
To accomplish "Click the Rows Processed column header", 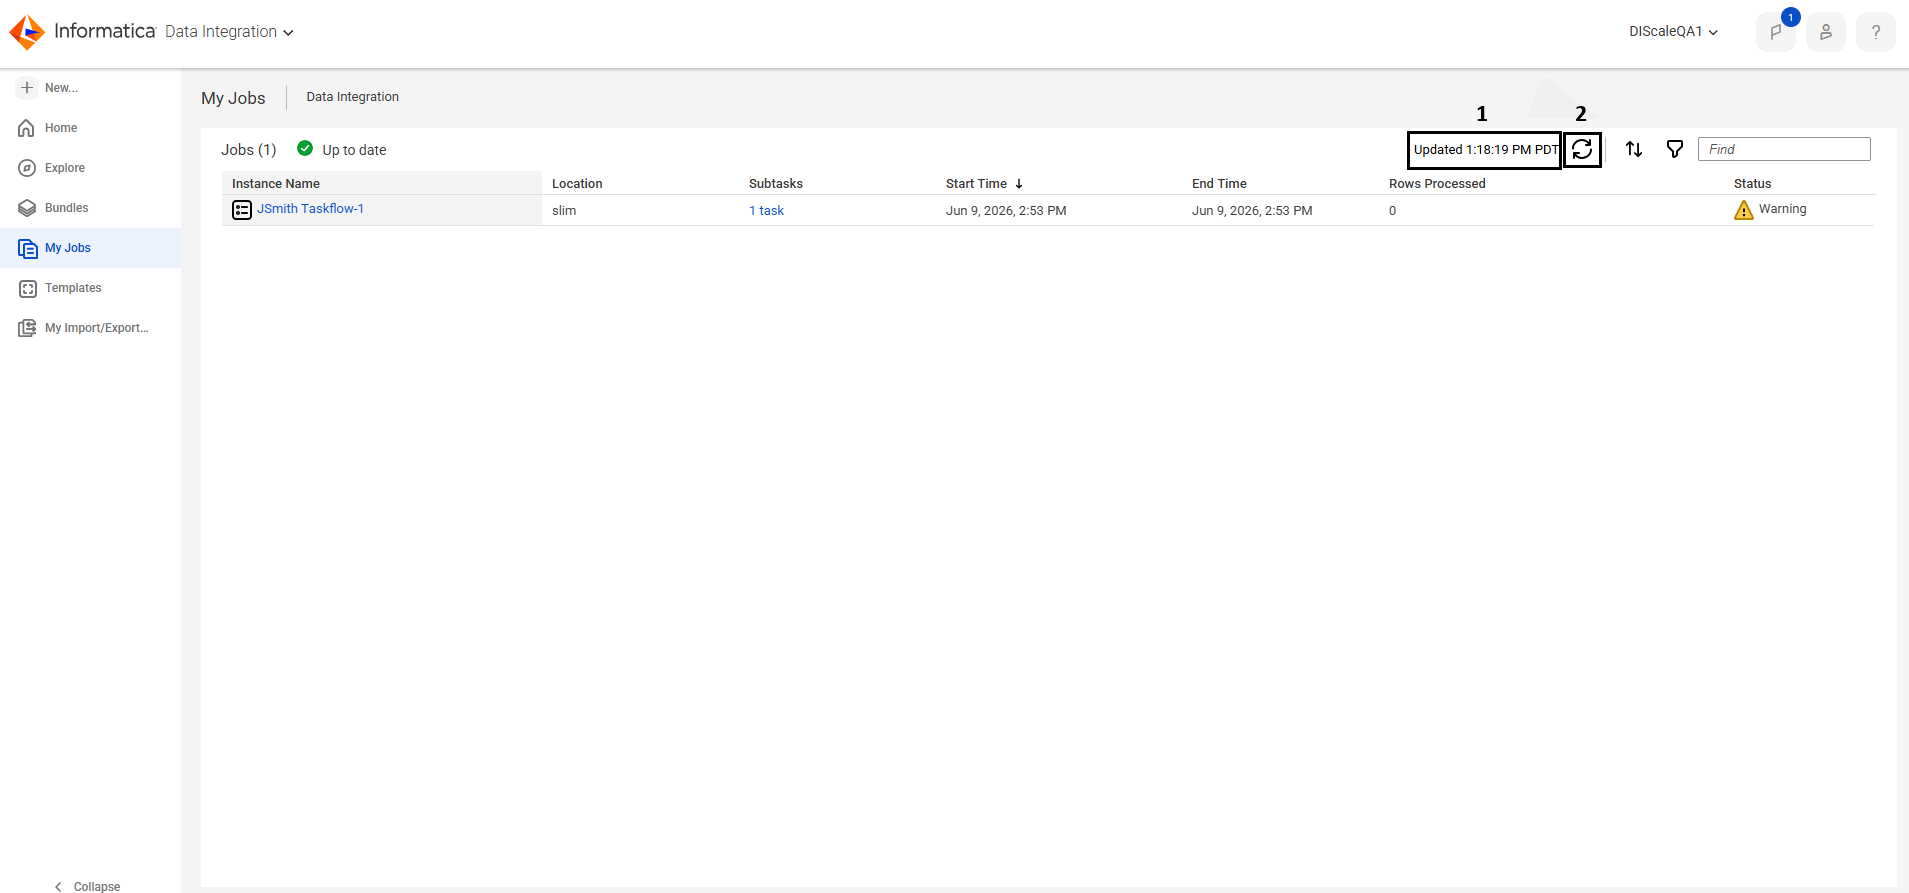I will click(x=1437, y=183).
